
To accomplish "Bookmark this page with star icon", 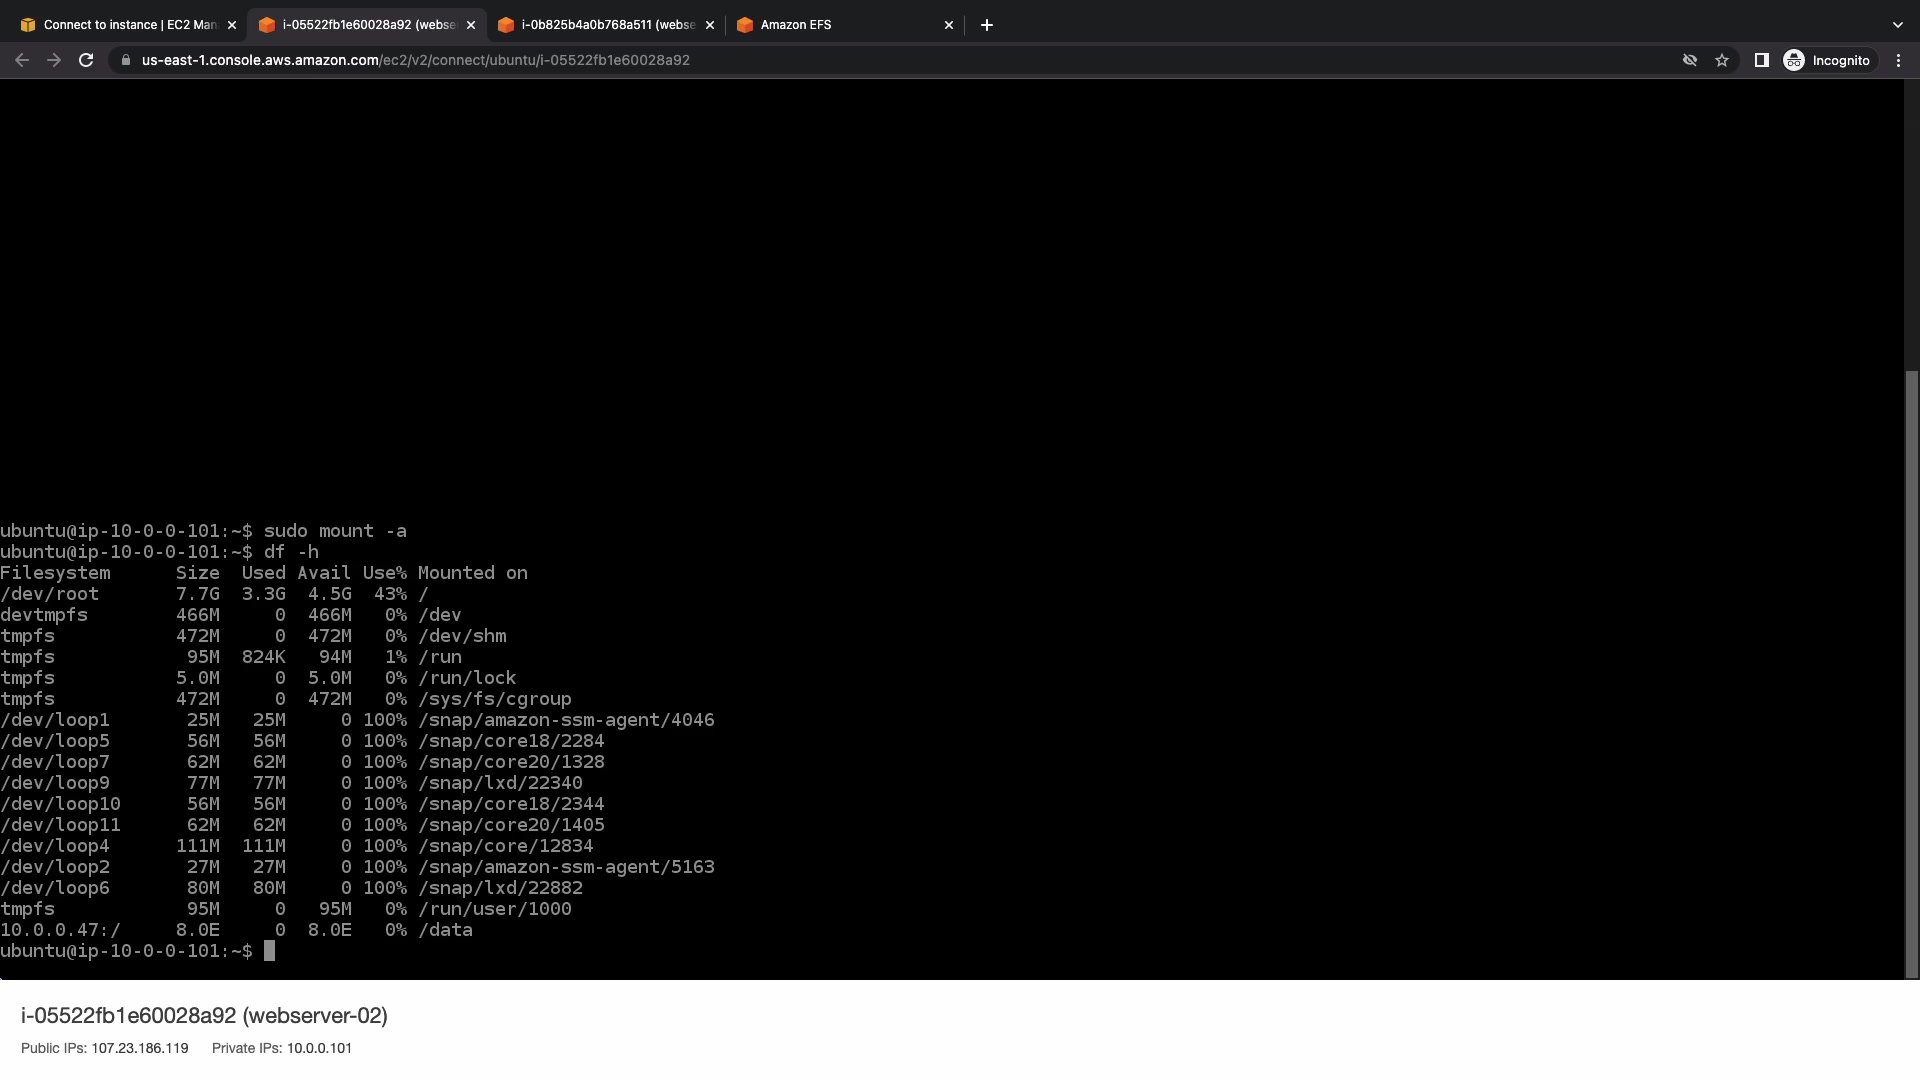I will tap(1722, 60).
